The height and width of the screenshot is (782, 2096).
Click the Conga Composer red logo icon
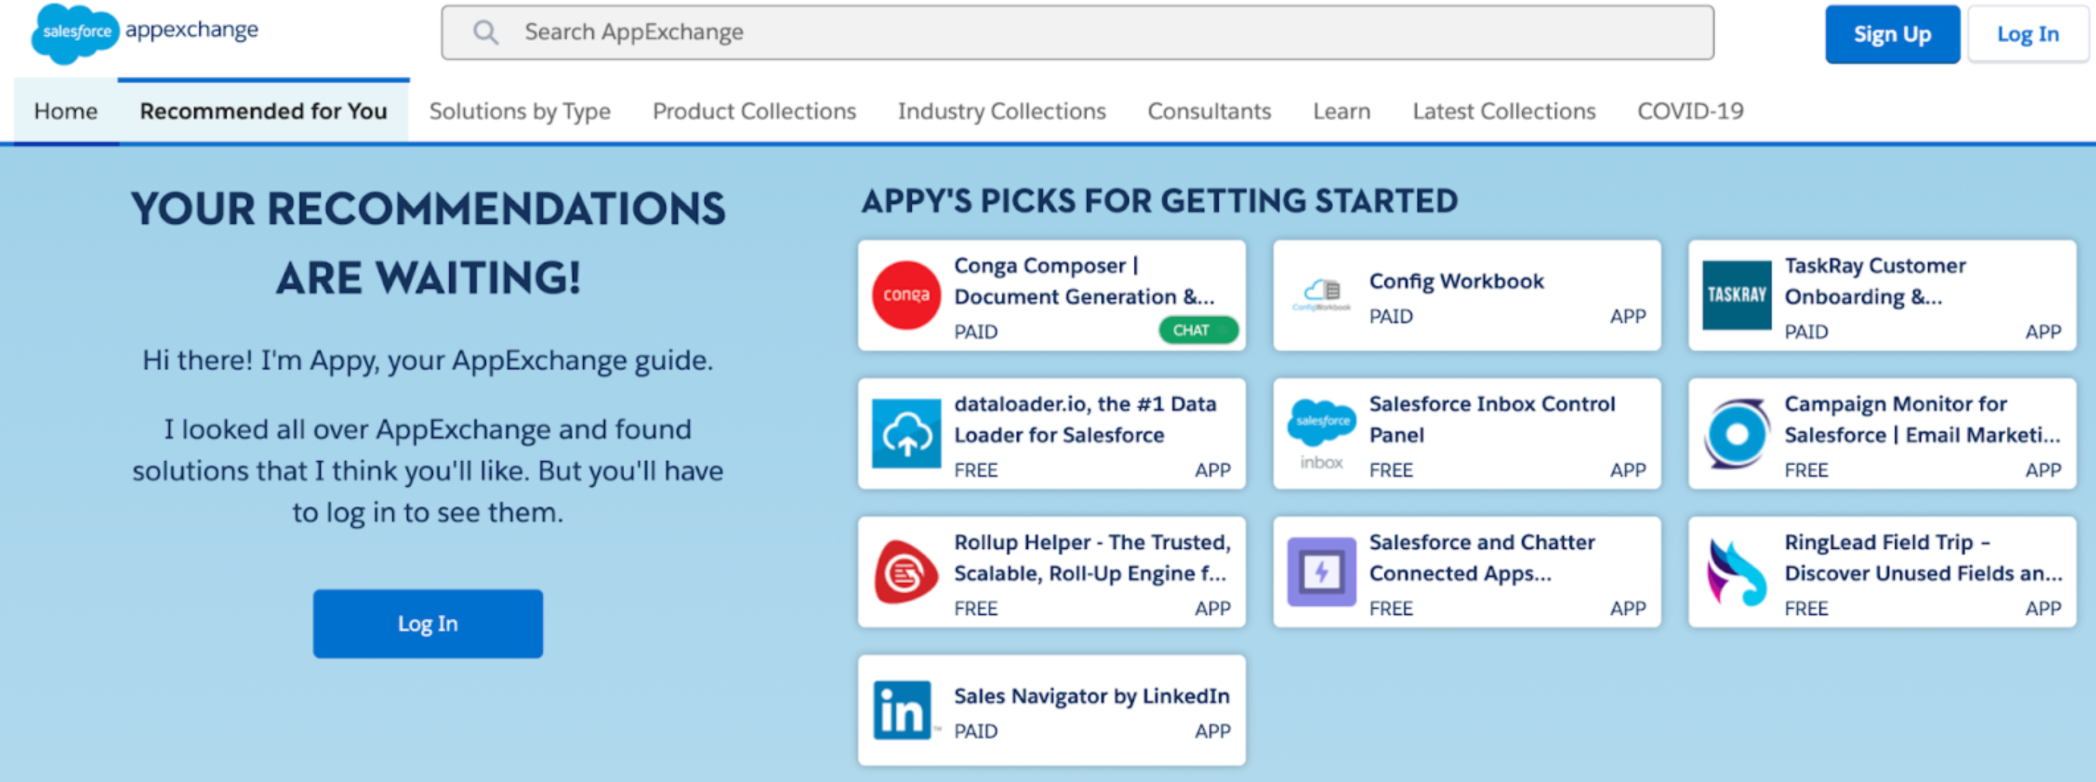906,295
